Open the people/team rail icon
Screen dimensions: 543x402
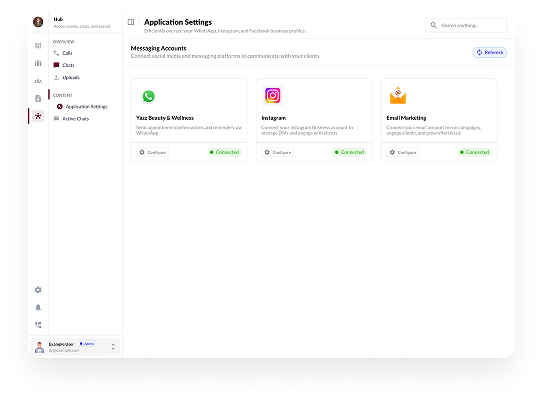38,81
